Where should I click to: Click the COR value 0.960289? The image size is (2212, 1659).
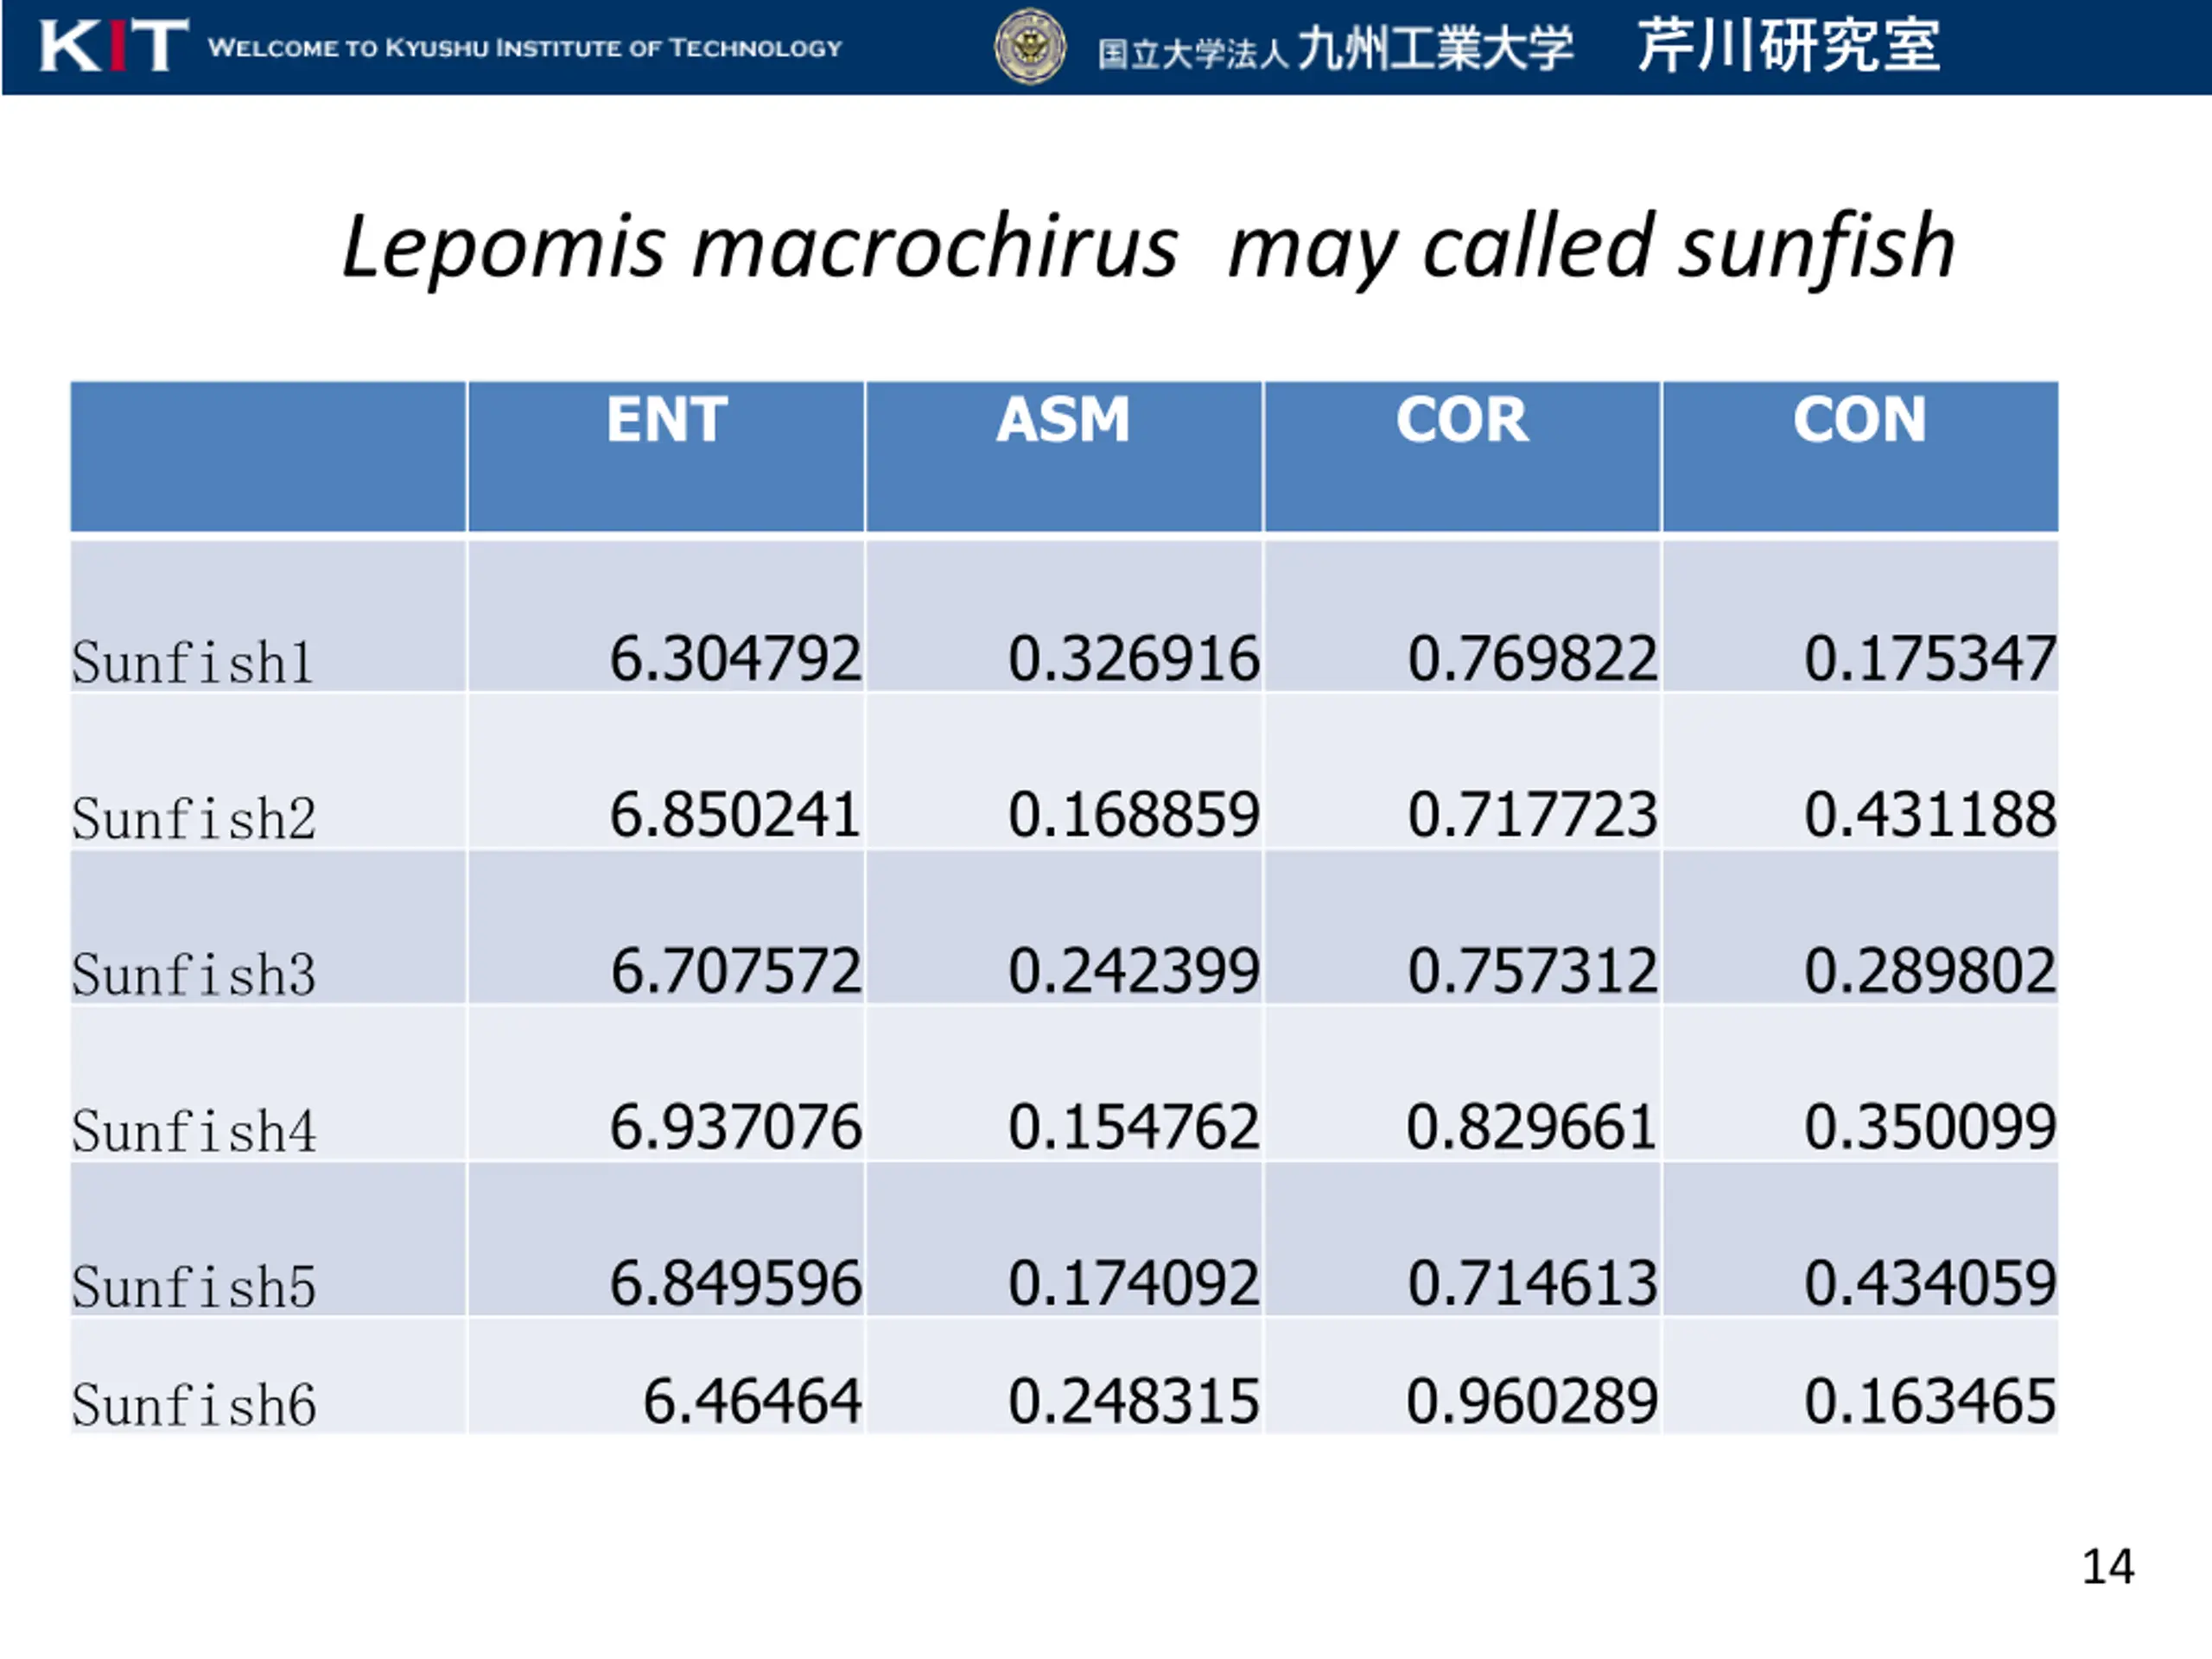(x=1532, y=1401)
